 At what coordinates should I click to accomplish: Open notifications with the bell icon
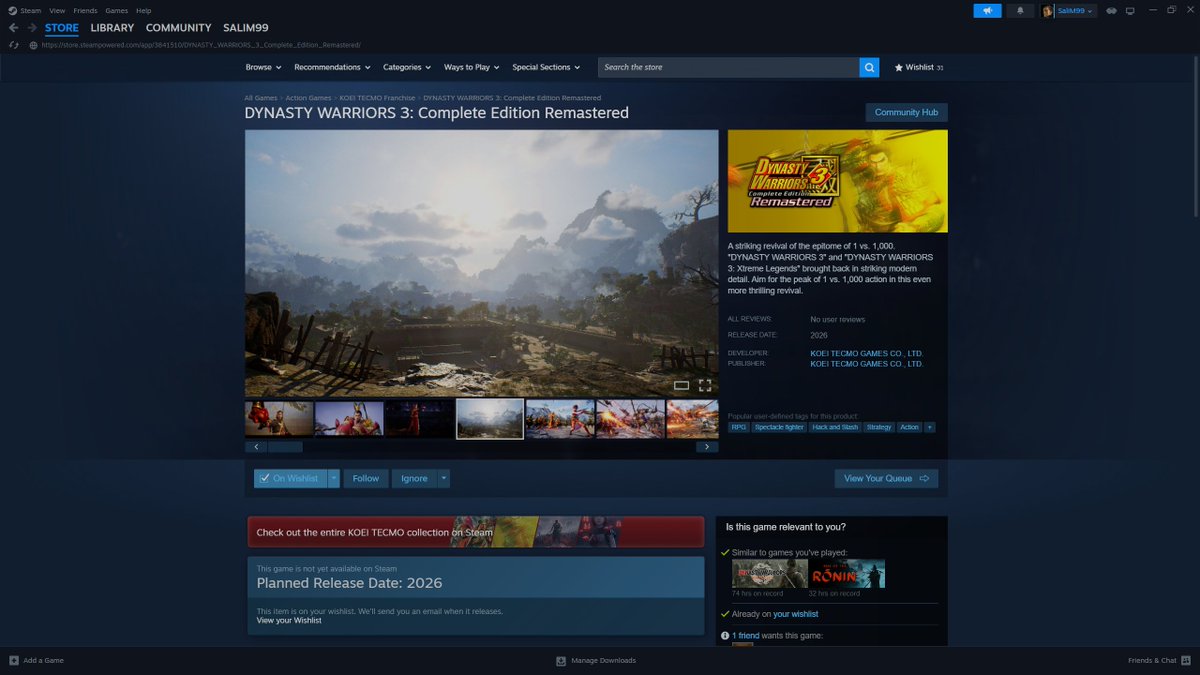(1020, 10)
